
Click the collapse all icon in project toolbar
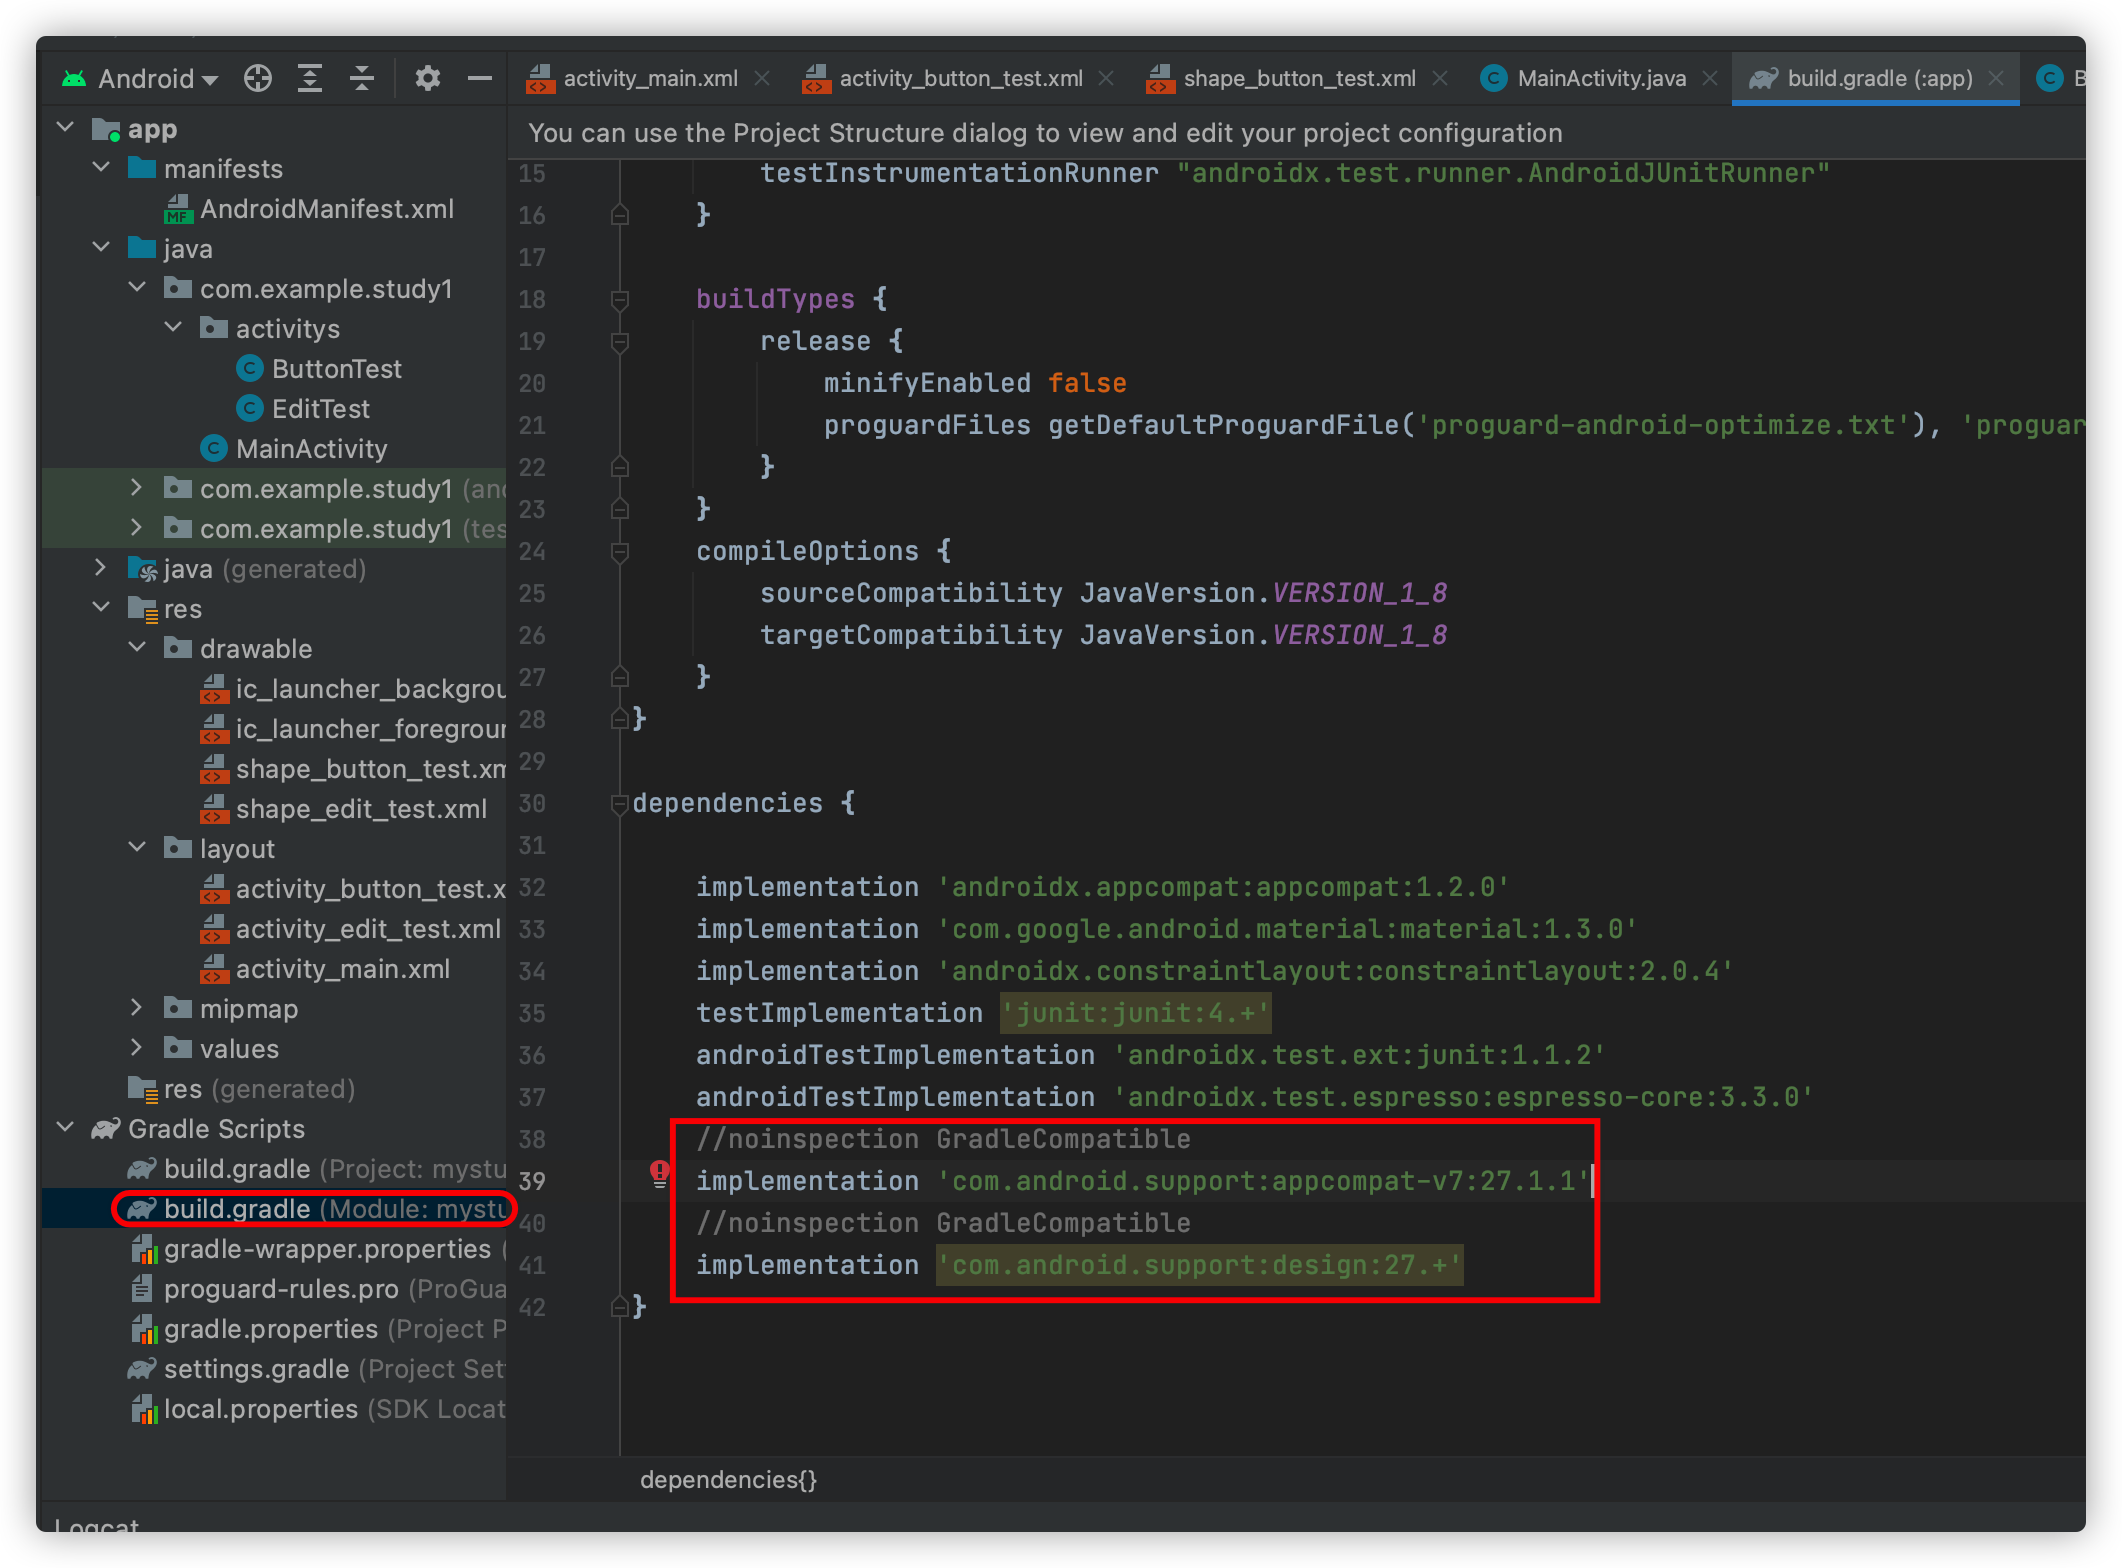(362, 78)
